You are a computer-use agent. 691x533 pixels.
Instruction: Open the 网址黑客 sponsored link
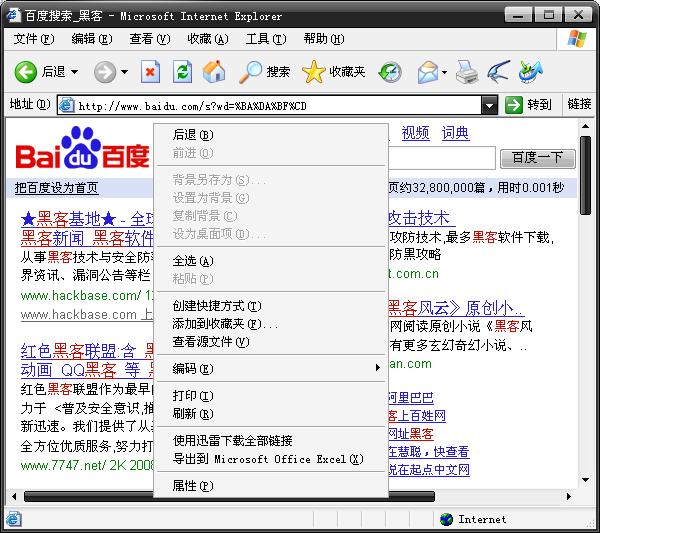tap(411, 434)
